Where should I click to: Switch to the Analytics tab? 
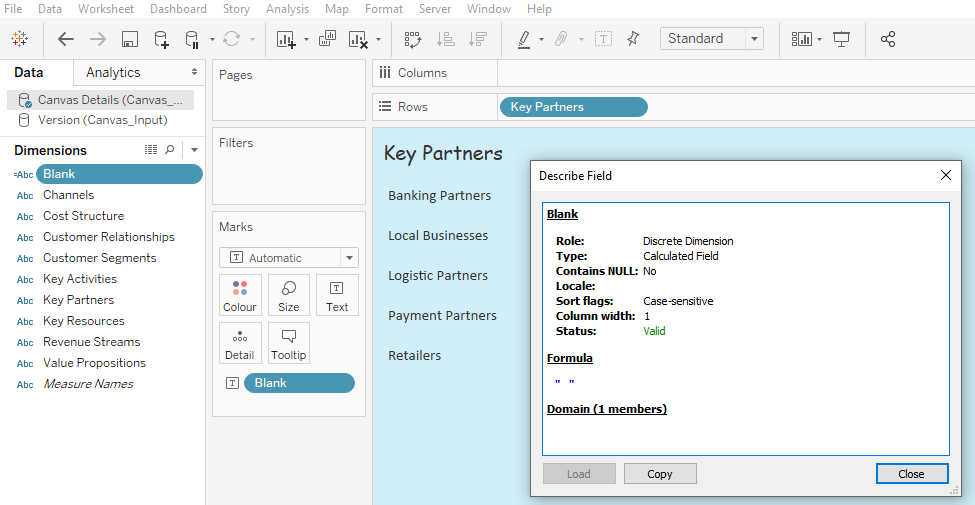pyautogui.click(x=113, y=72)
